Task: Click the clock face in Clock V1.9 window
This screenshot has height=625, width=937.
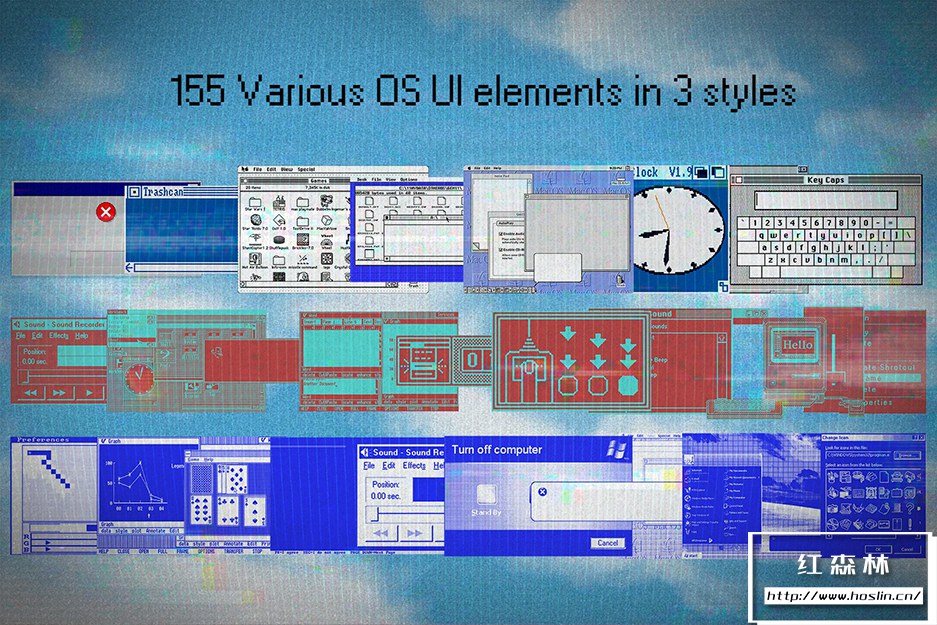Action: click(x=678, y=230)
